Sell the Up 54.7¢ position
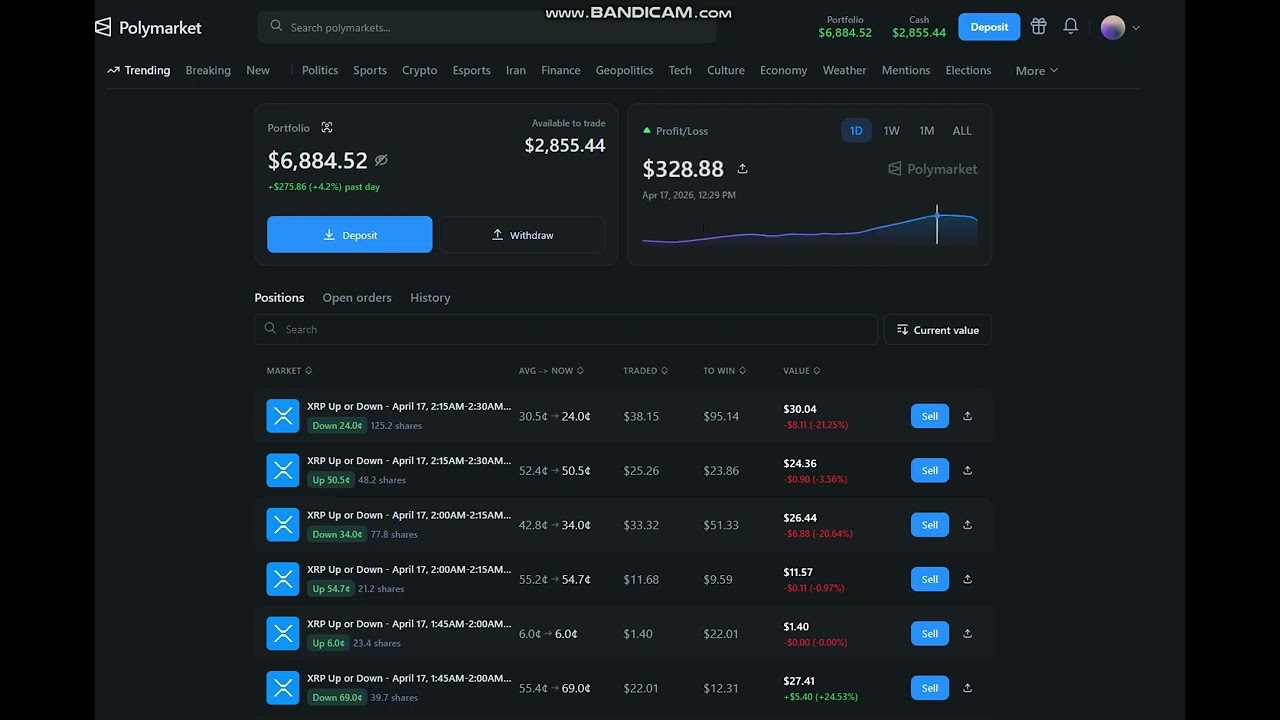1280x720 pixels. click(x=930, y=579)
